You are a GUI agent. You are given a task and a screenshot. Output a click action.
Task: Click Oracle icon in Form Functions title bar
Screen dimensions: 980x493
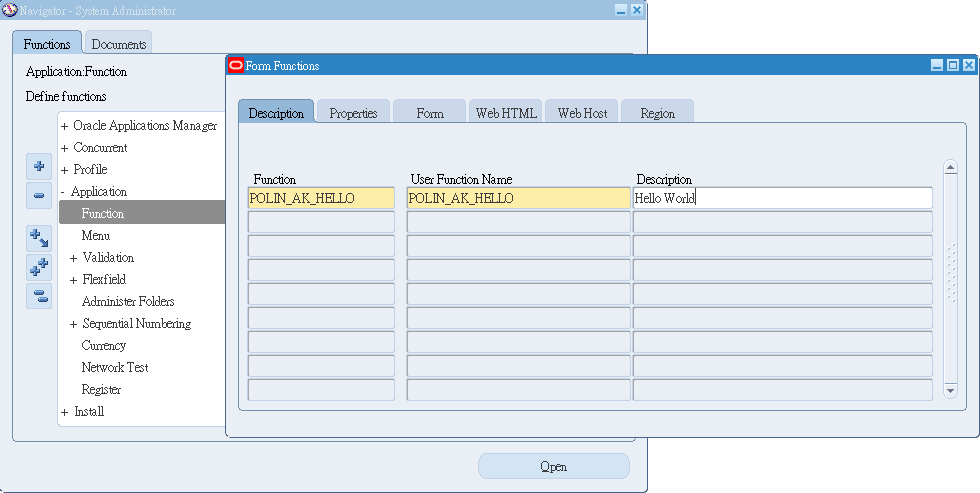(x=236, y=66)
